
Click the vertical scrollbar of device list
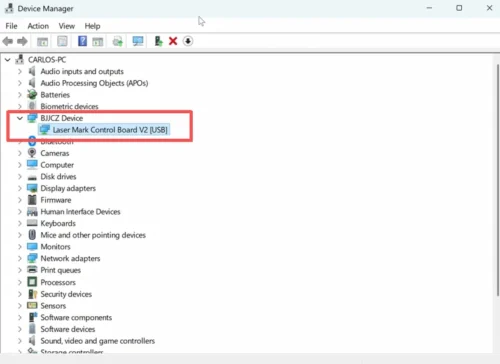[x=496, y=180]
